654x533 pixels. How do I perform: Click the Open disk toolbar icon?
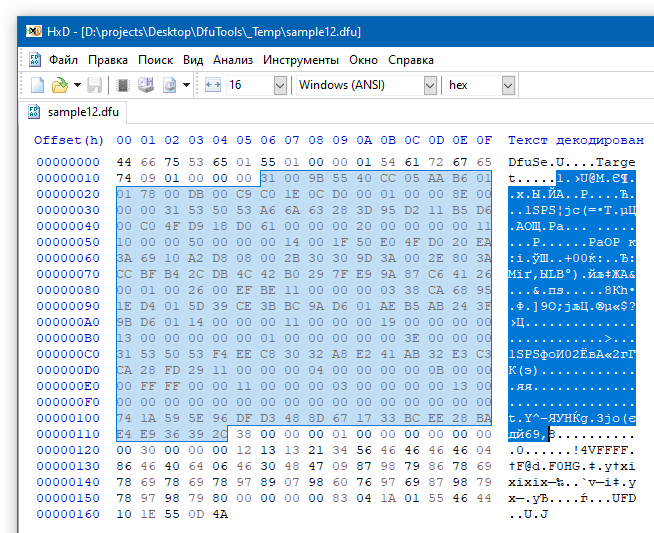(x=146, y=85)
